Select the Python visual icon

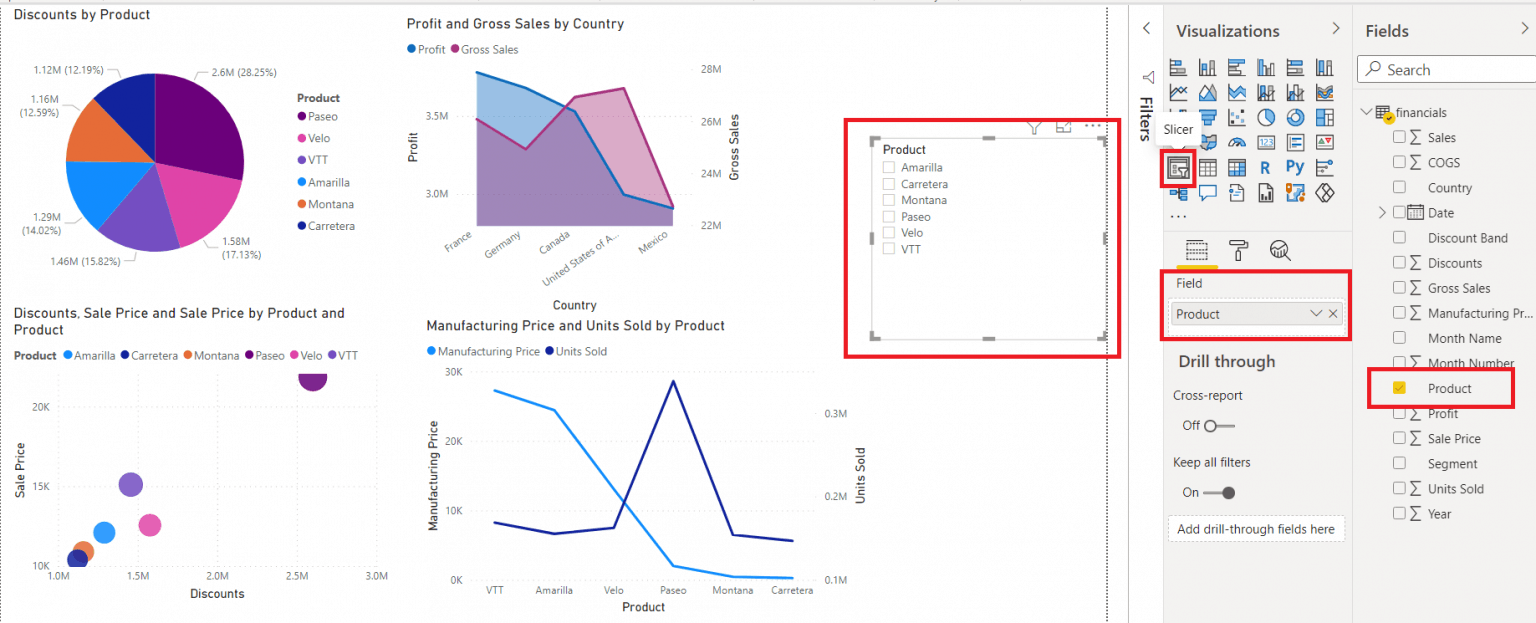[x=1295, y=167]
